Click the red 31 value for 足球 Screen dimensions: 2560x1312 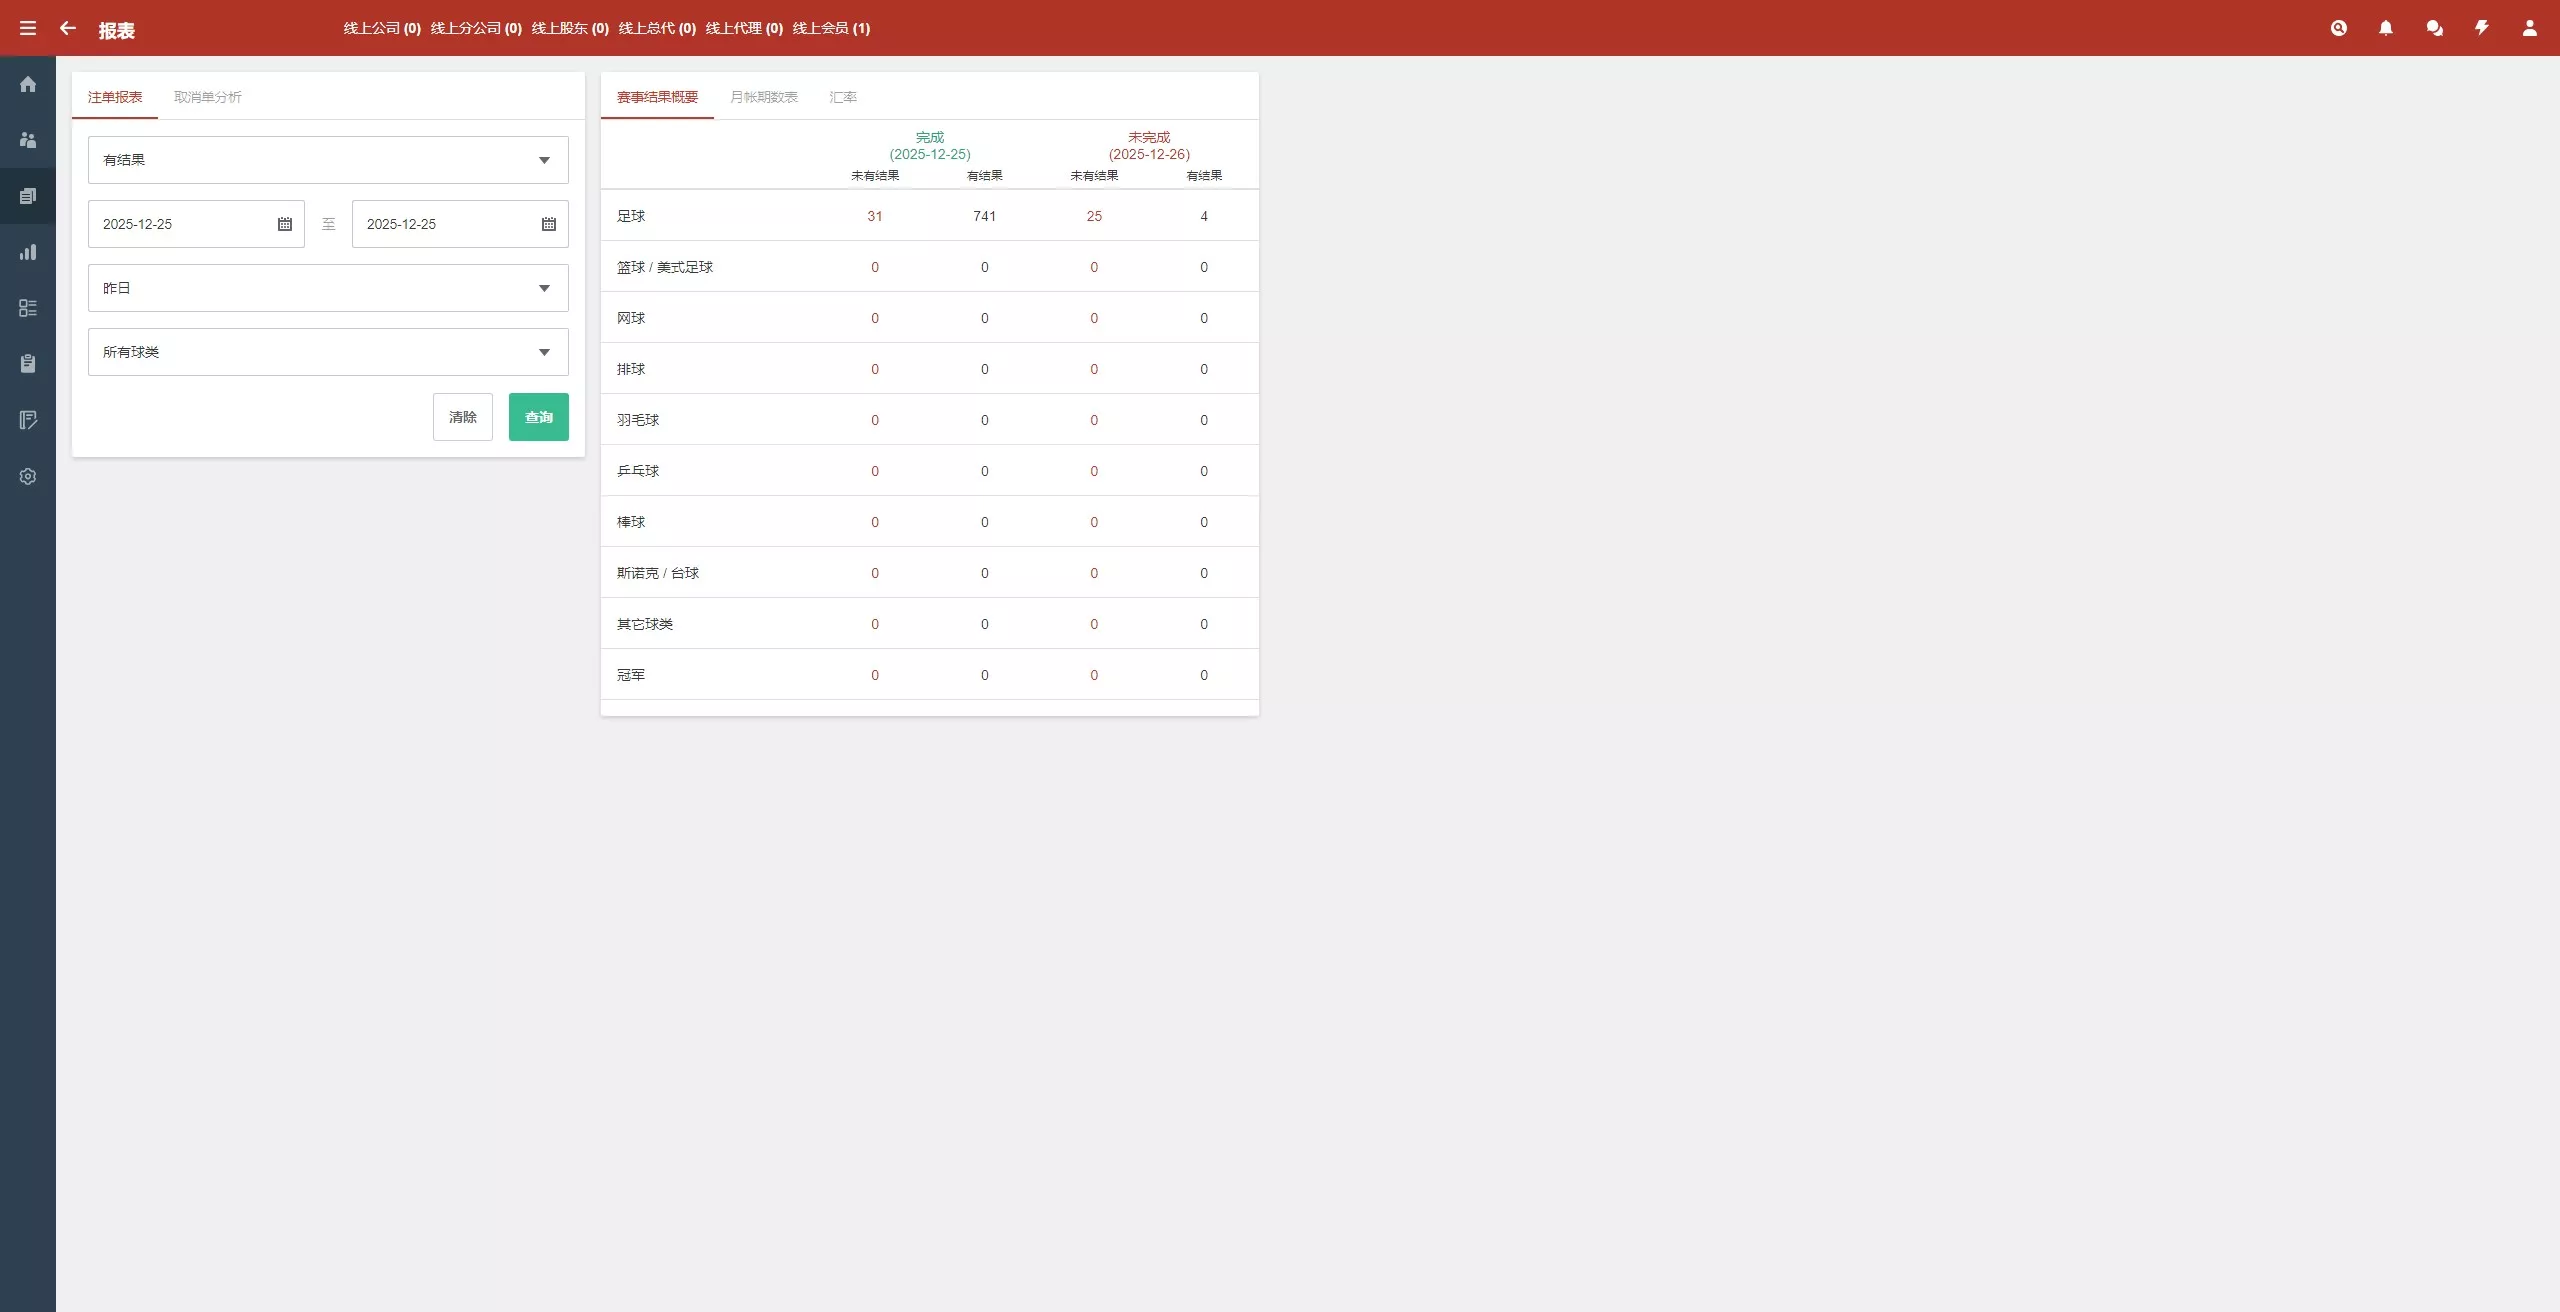tap(875, 216)
